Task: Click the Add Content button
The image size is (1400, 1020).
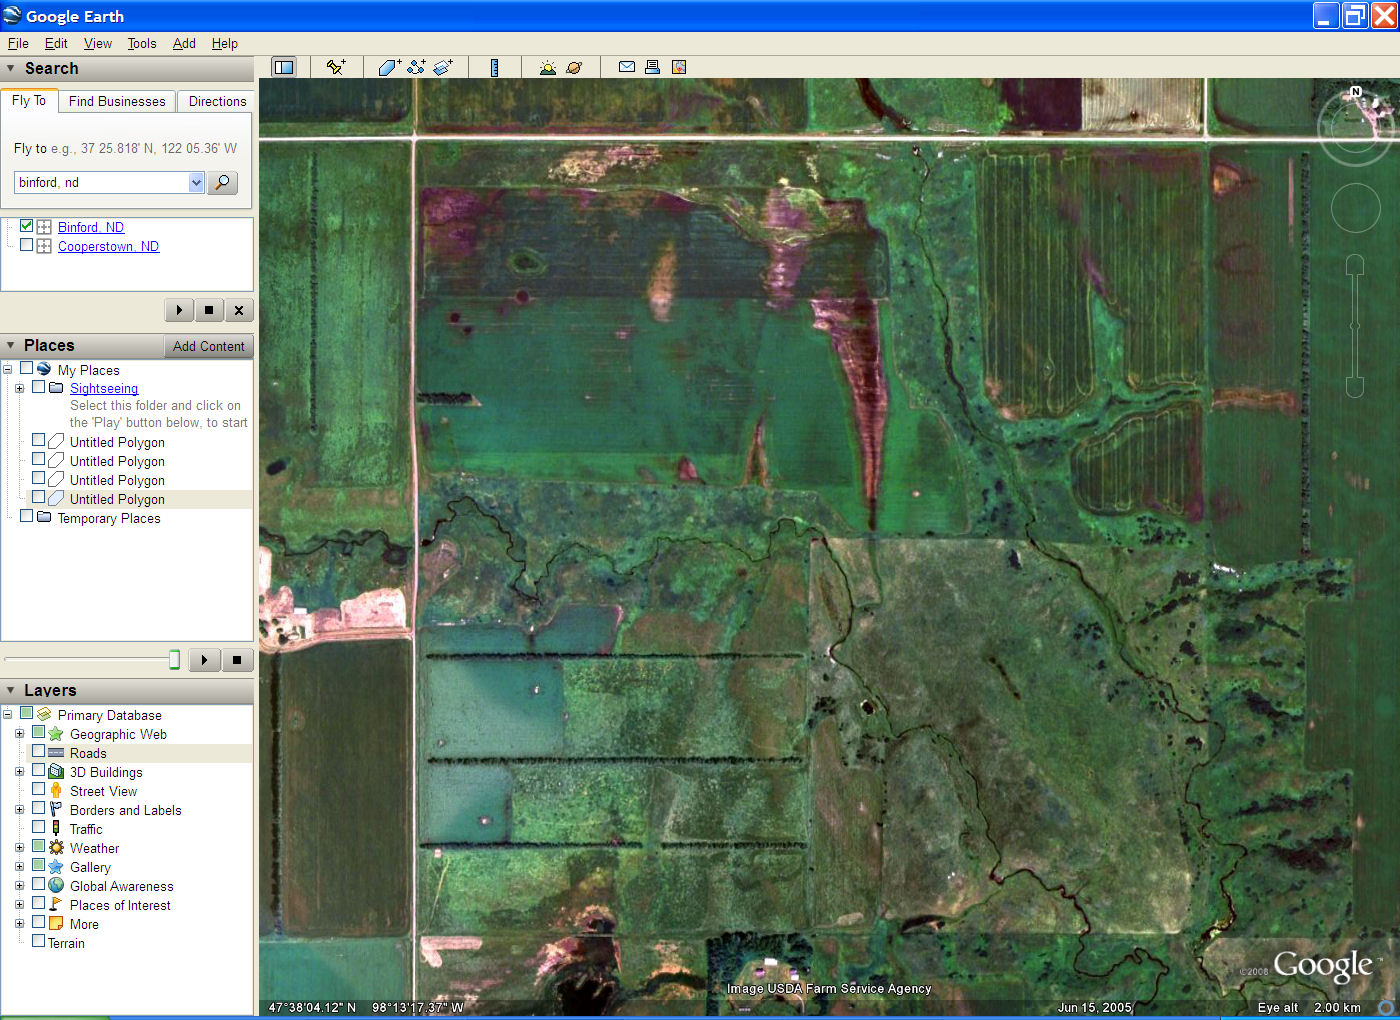Action: (208, 346)
